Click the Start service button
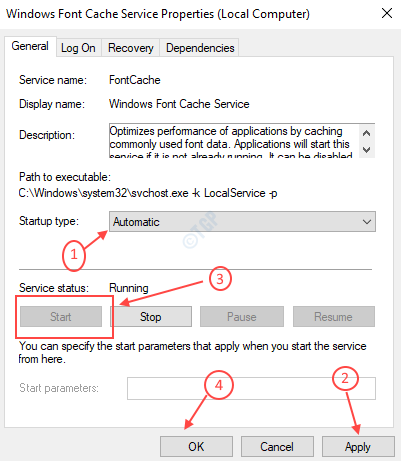 (x=61, y=317)
